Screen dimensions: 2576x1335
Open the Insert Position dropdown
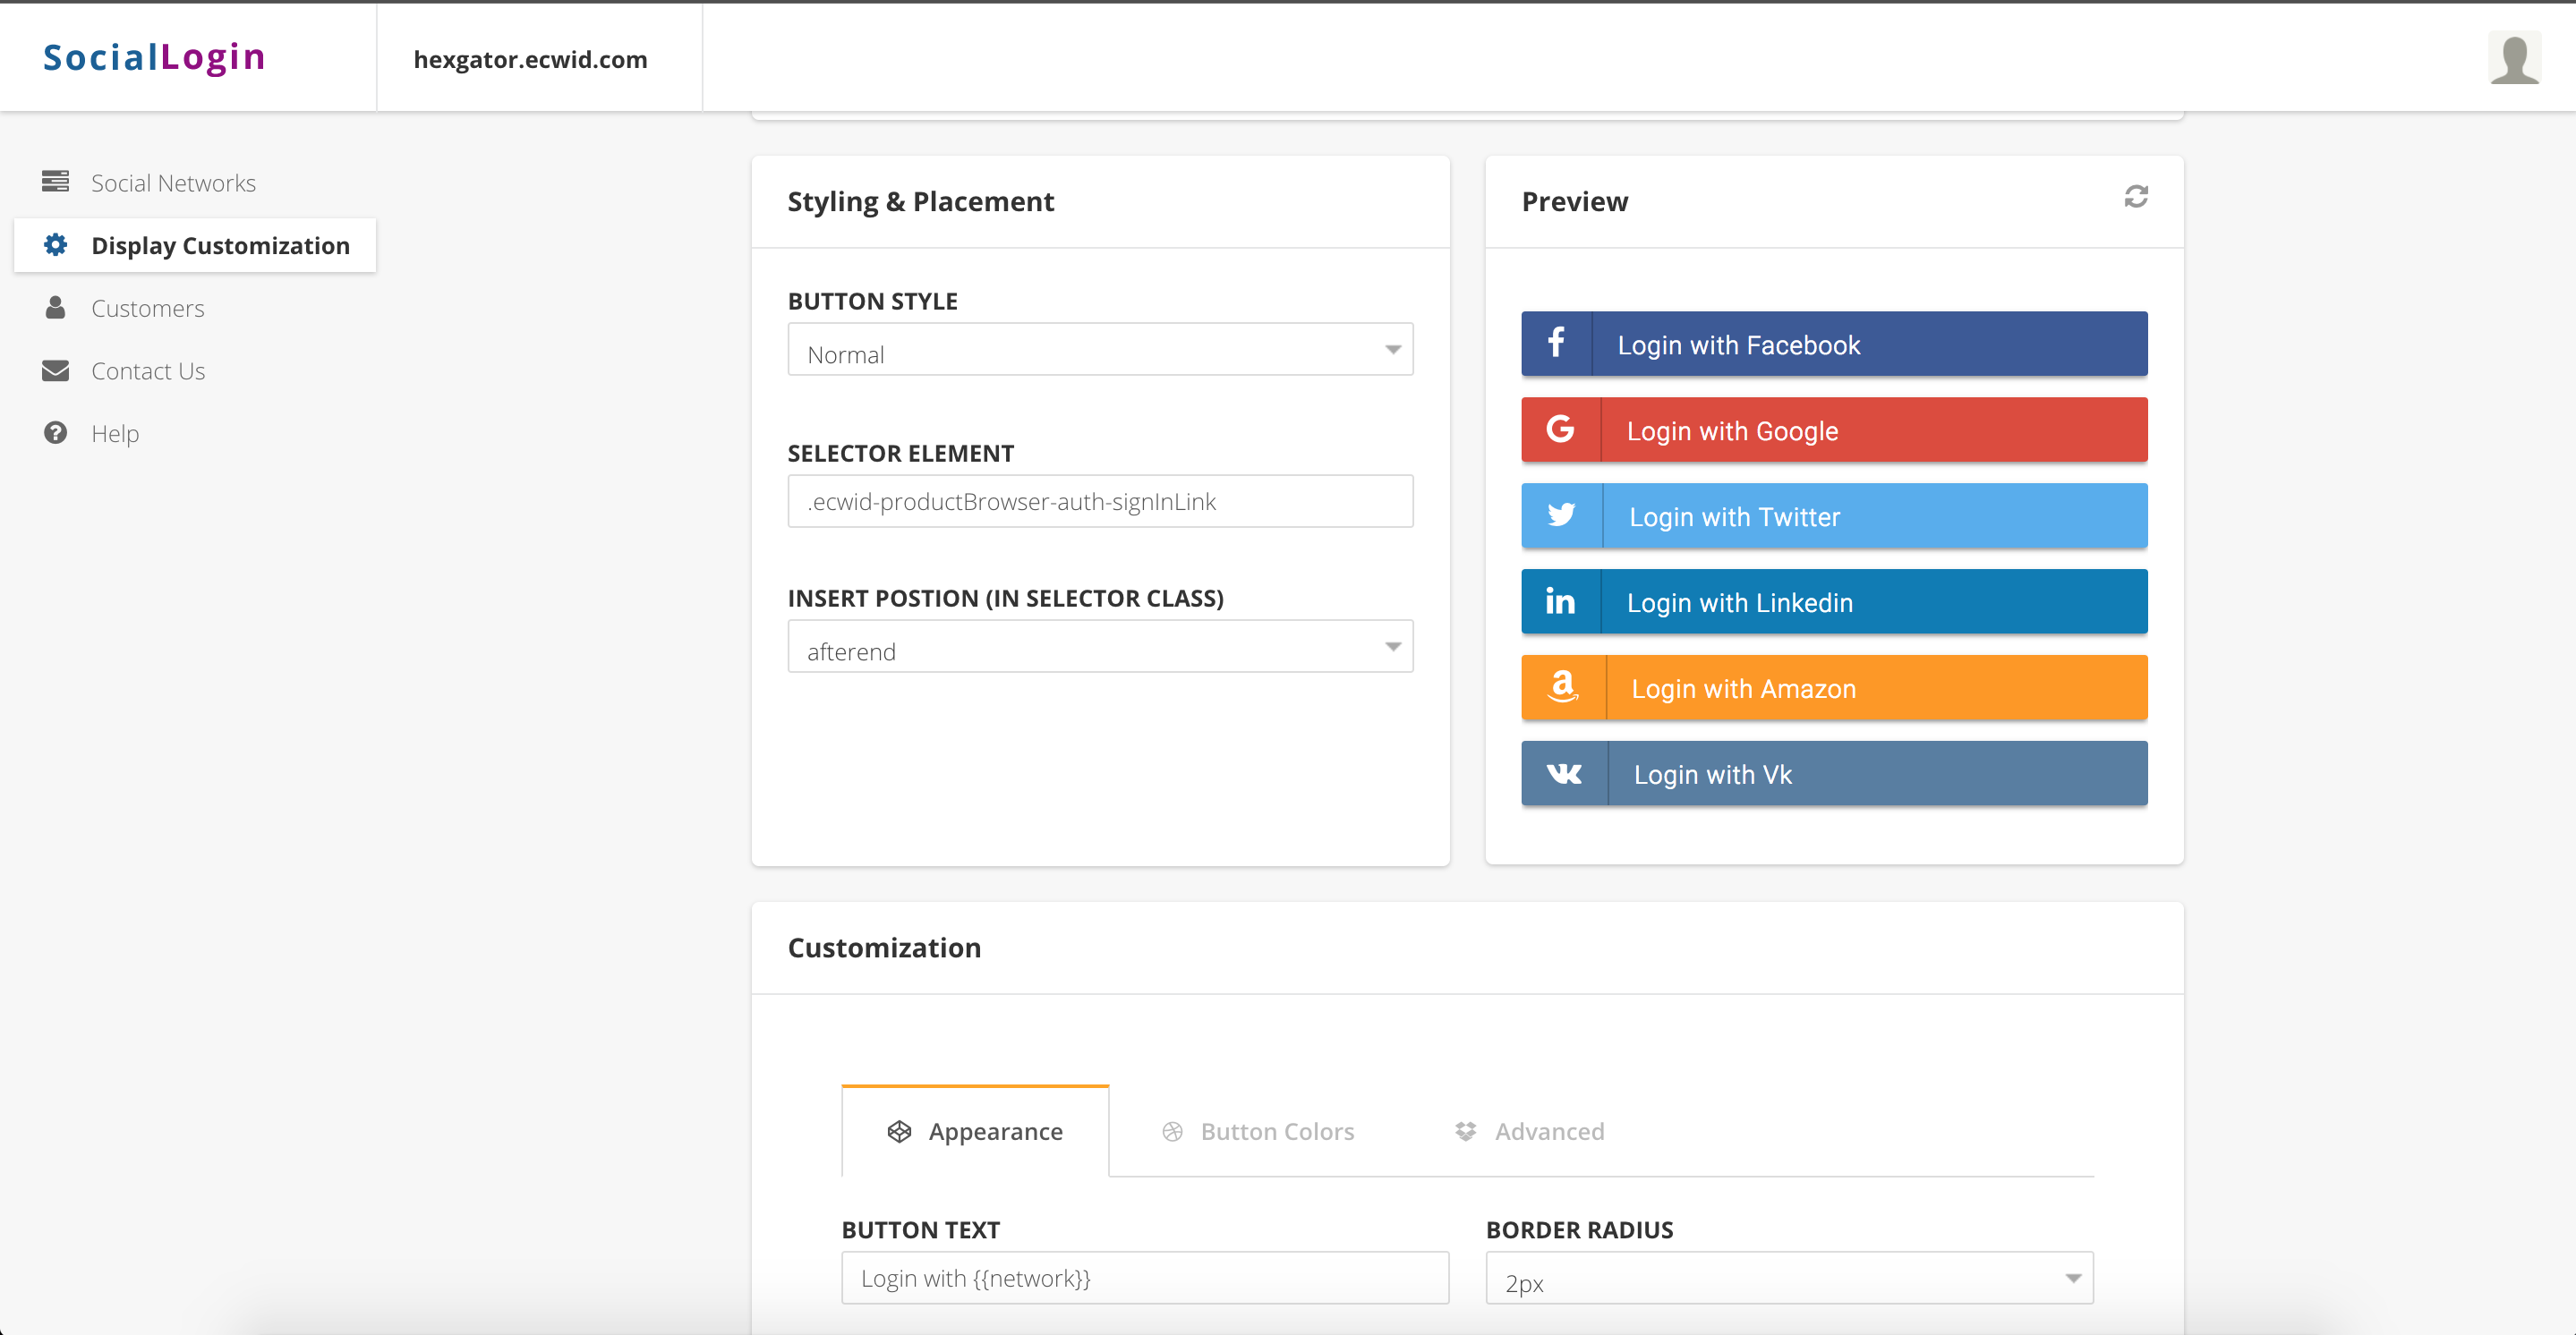pos(1100,646)
